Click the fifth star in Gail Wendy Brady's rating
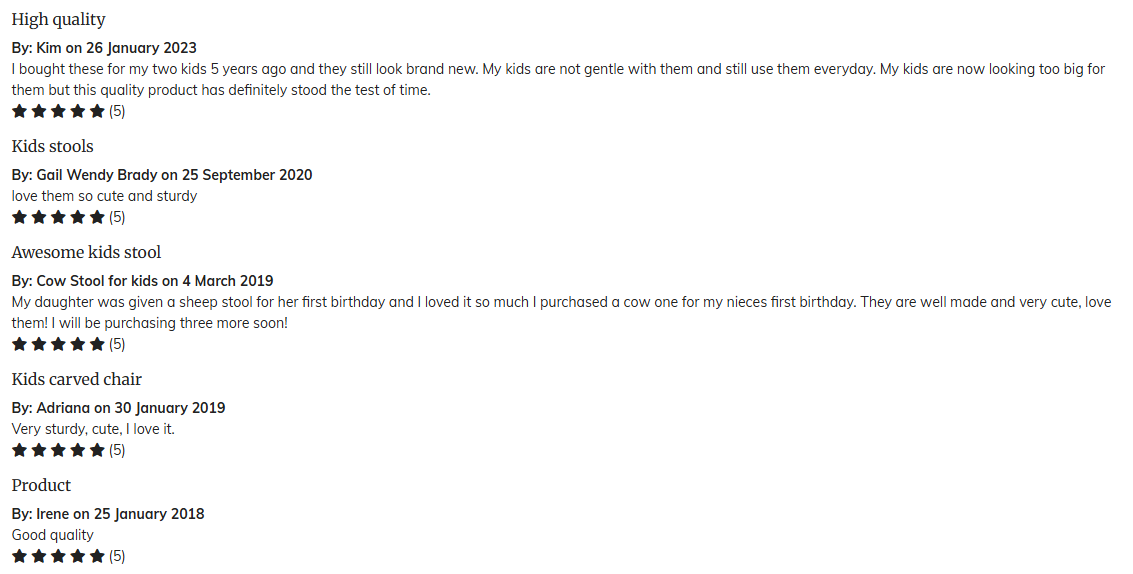 (x=97, y=217)
